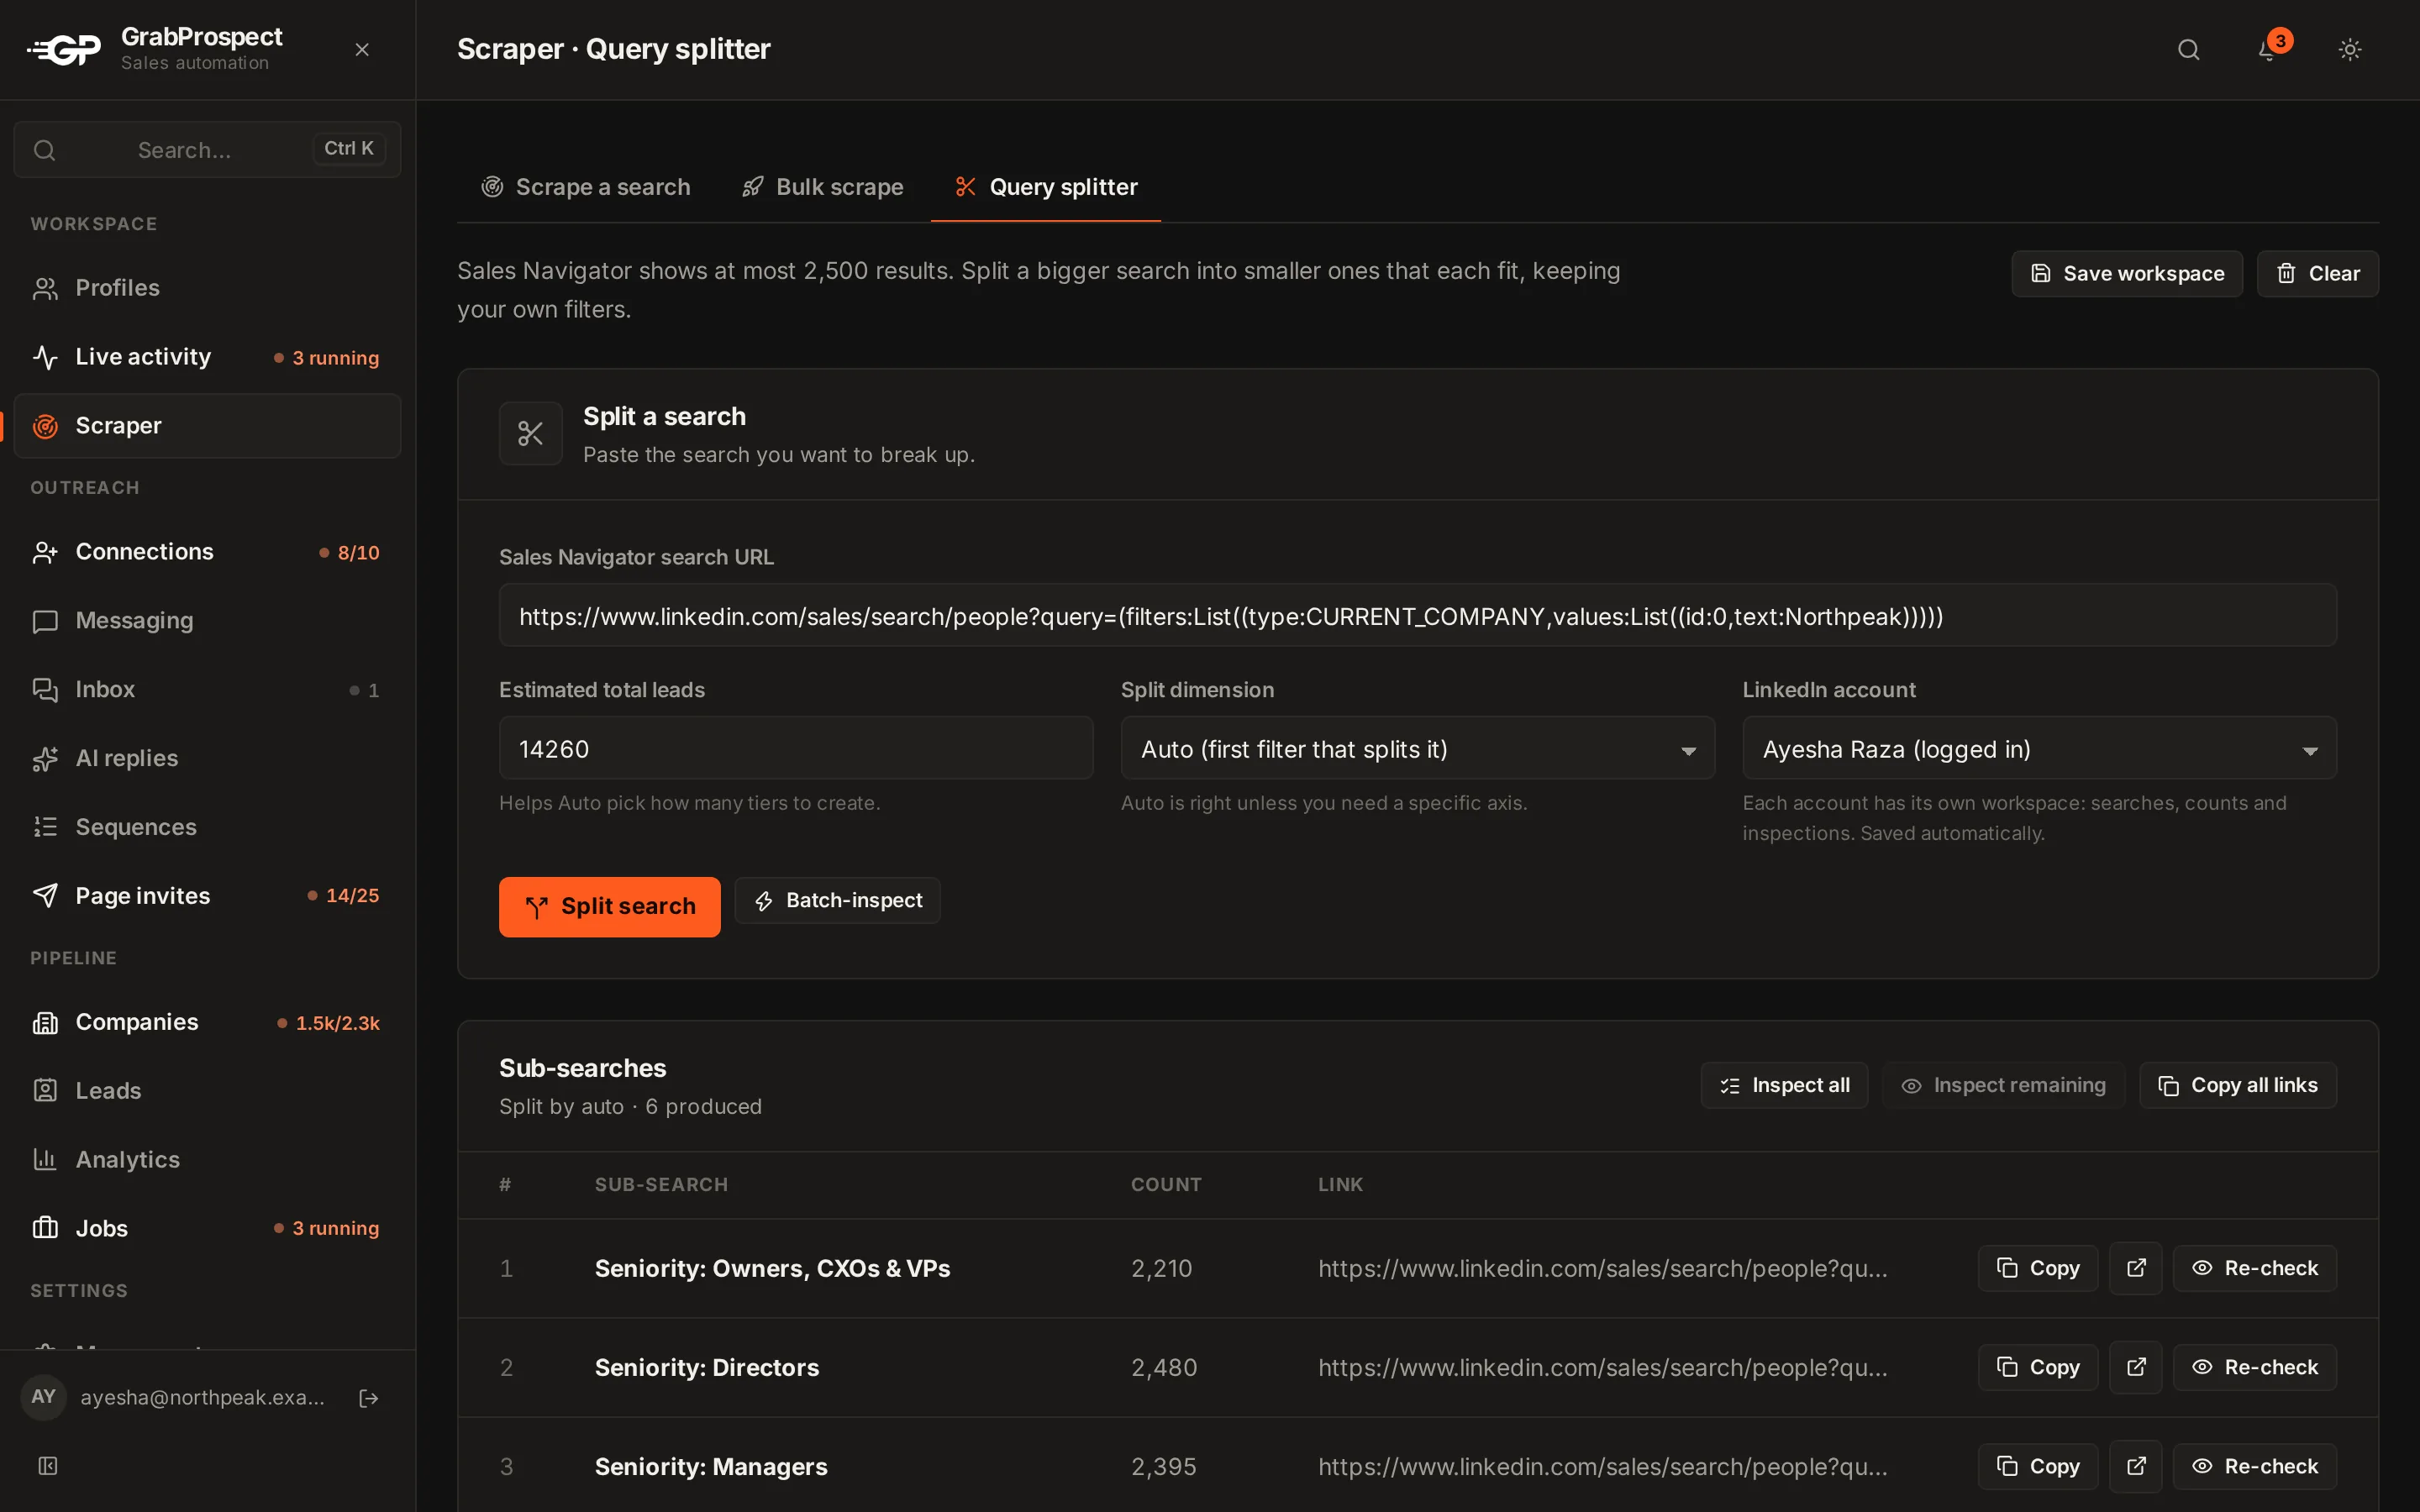Click the 14/25 Page invites badge
This screenshot has height=1512, width=2420.
pyautogui.click(x=344, y=896)
